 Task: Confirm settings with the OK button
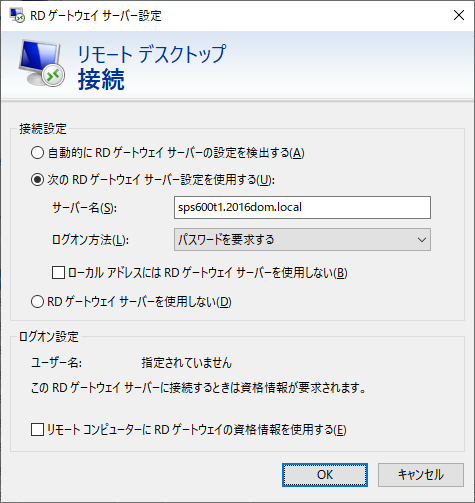(325, 475)
